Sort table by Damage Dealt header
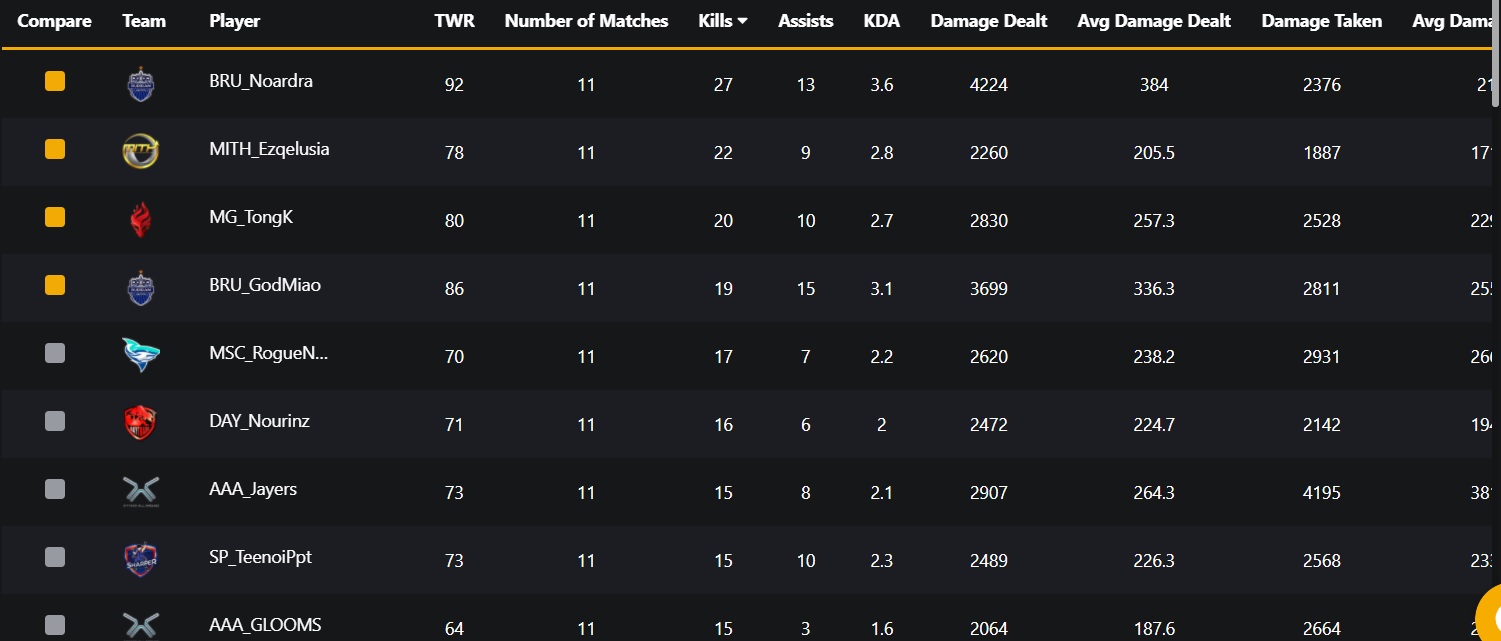1501x641 pixels. pyautogui.click(x=989, y=21)
